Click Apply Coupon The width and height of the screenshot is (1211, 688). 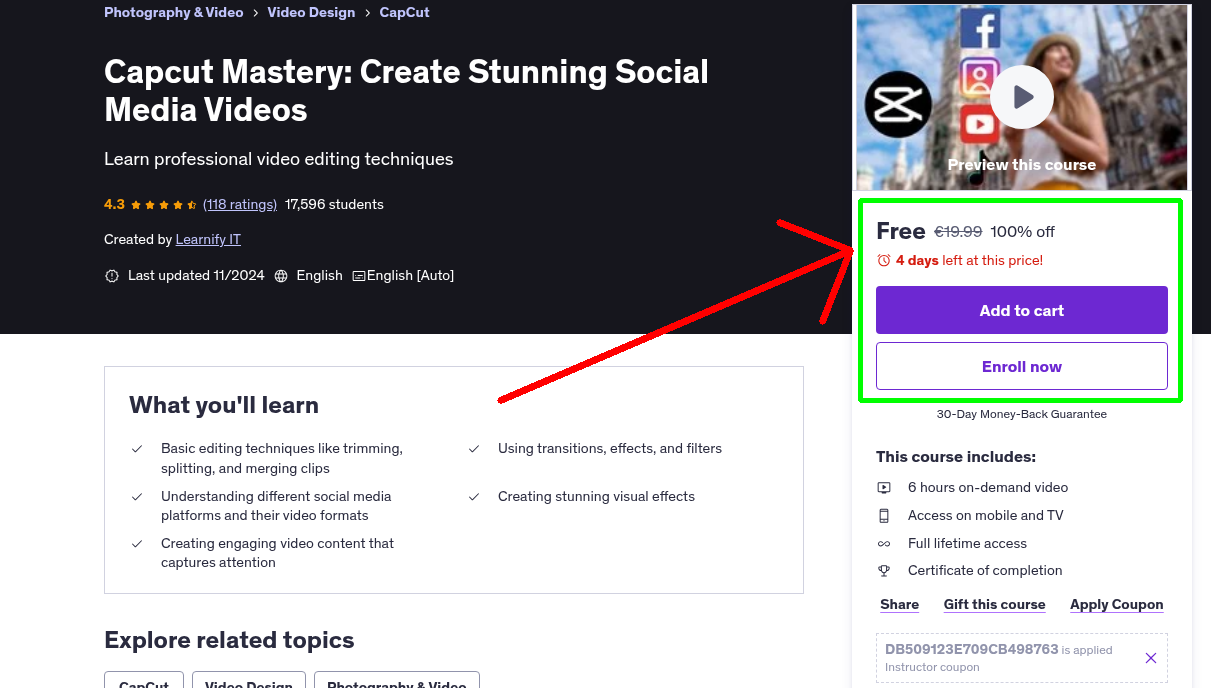(x=1117, y=605)
